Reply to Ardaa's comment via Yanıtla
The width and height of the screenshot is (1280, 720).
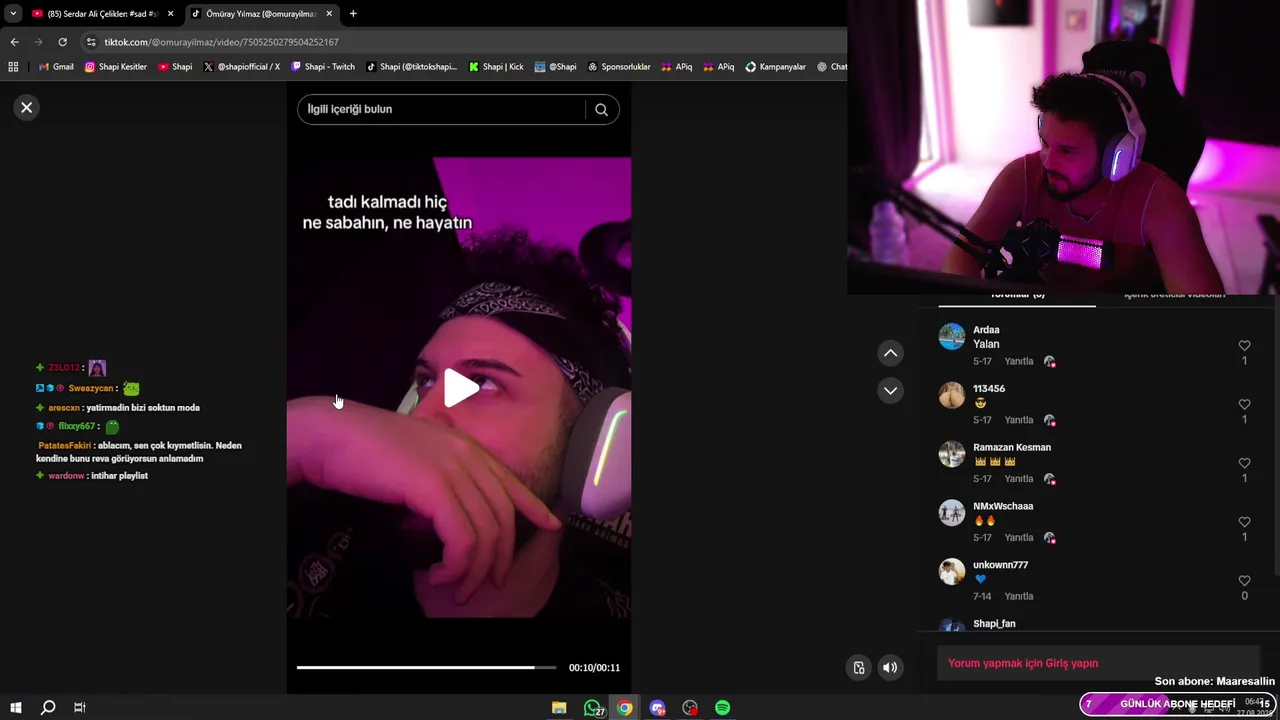click(x=1018, y=361)
